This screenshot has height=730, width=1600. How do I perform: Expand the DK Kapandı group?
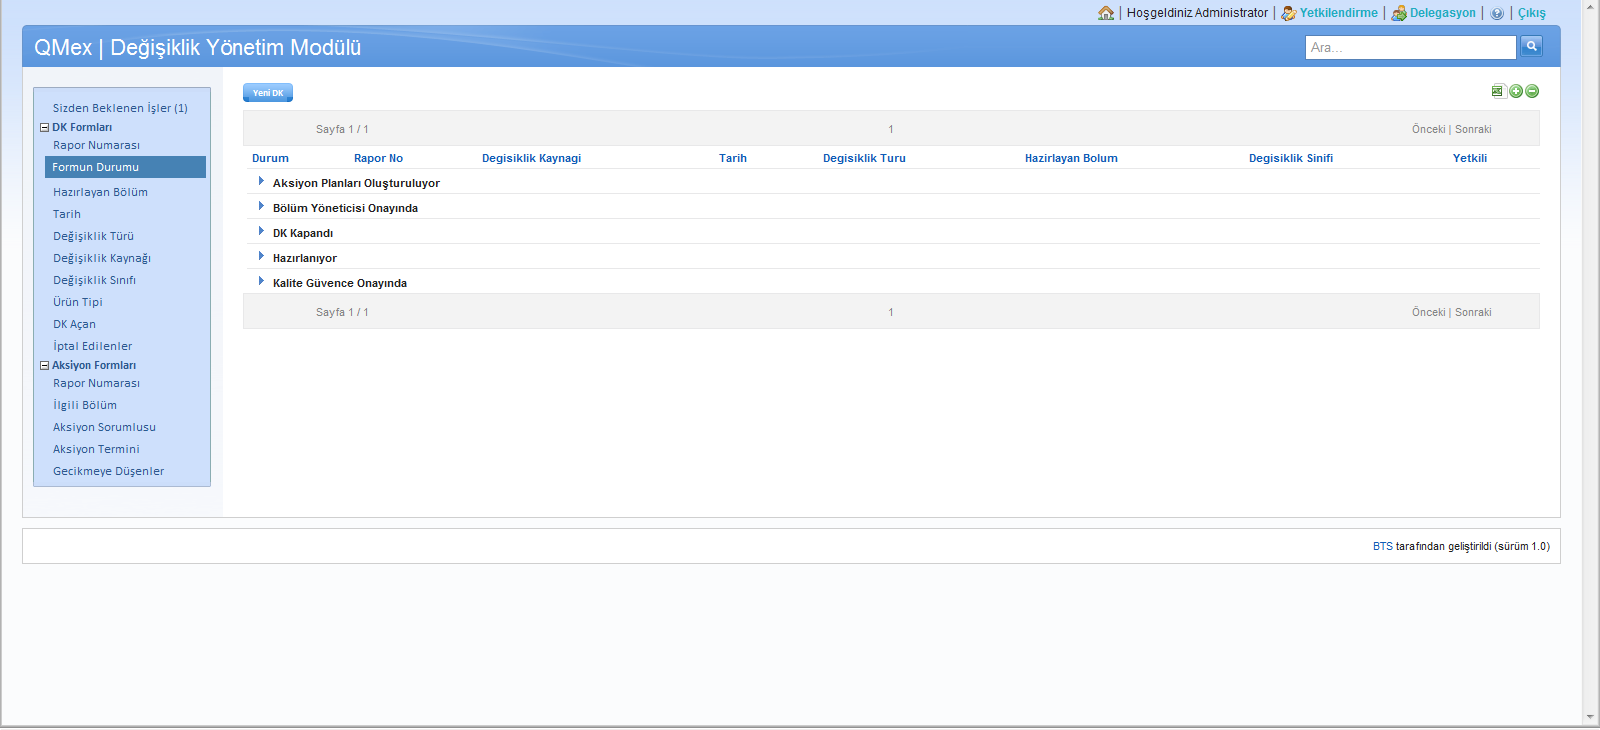click(261, 231)
